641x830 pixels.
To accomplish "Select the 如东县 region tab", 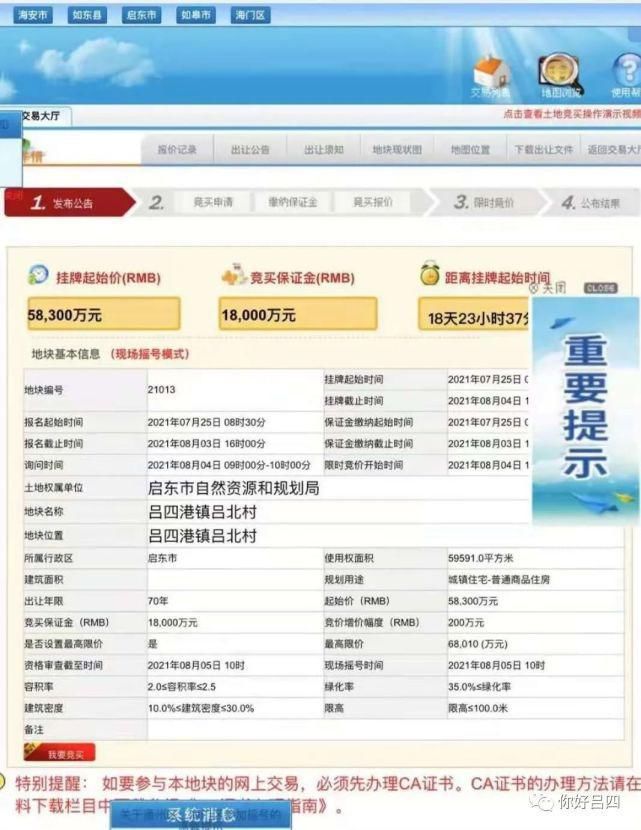I will 87,15.
